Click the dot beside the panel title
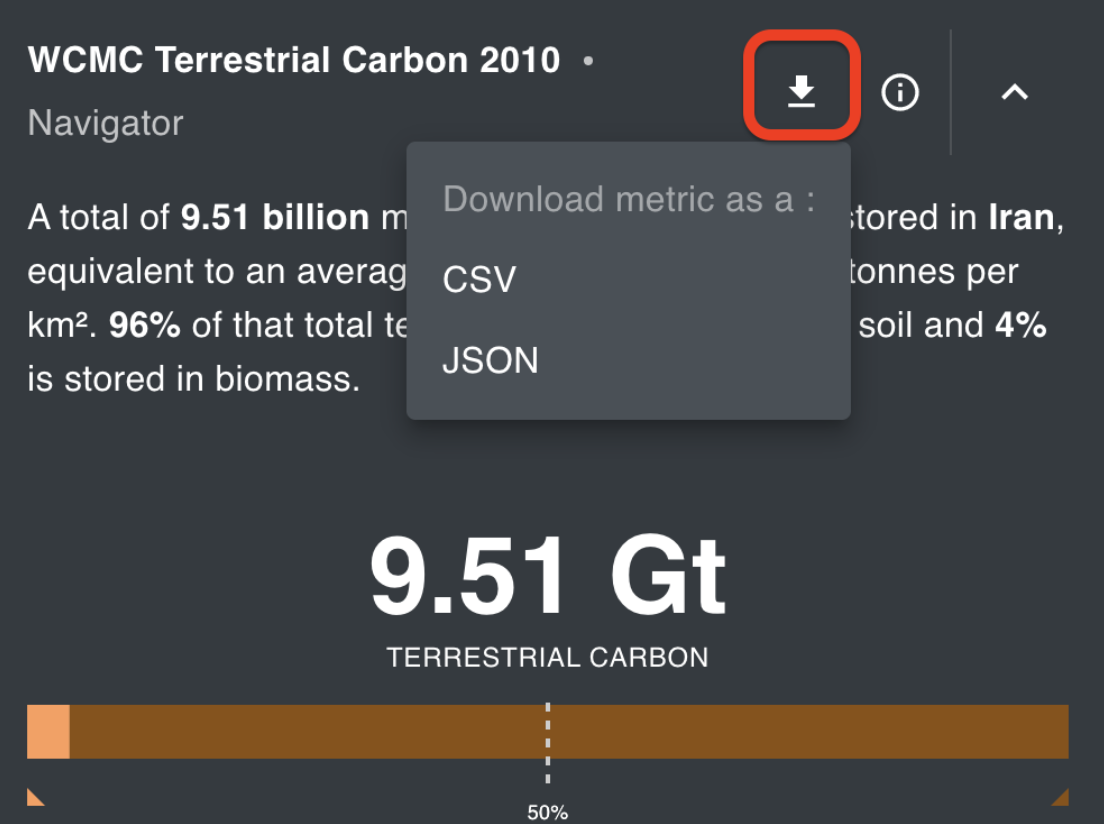 [588, 61]
